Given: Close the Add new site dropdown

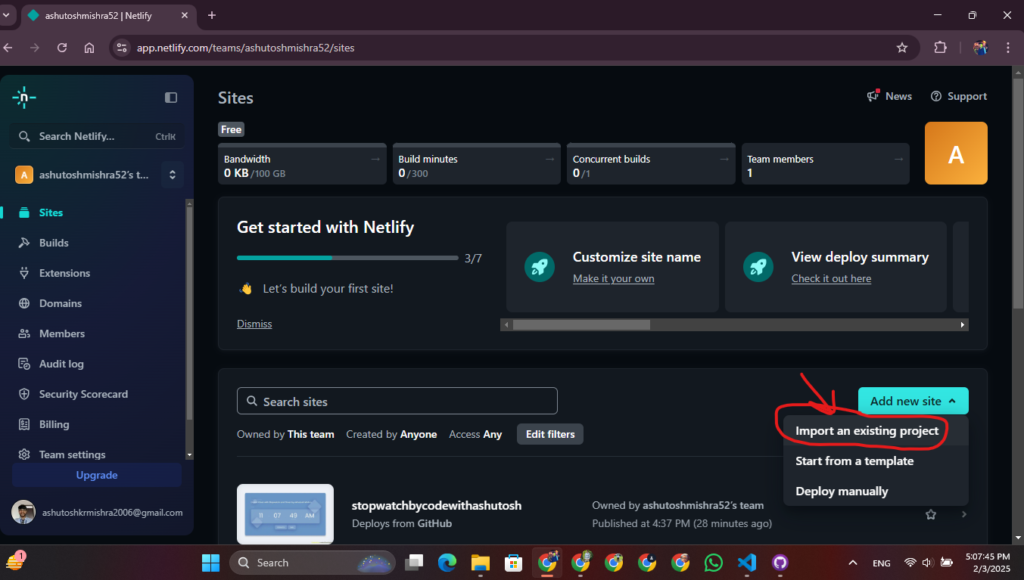Looking at the screenshot, I should pos(912,400).
